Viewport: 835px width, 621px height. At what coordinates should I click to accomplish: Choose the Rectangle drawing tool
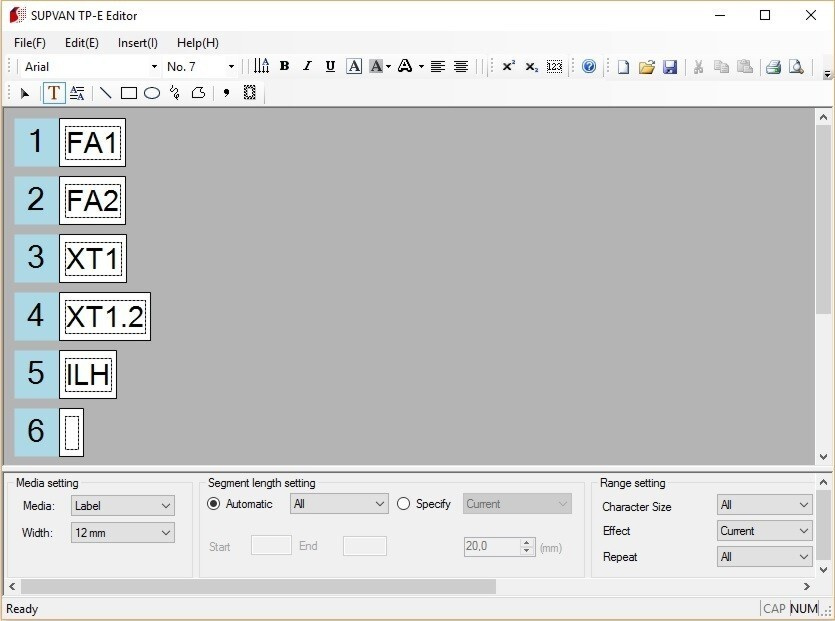pyautogui.click(x=129, y=93)
